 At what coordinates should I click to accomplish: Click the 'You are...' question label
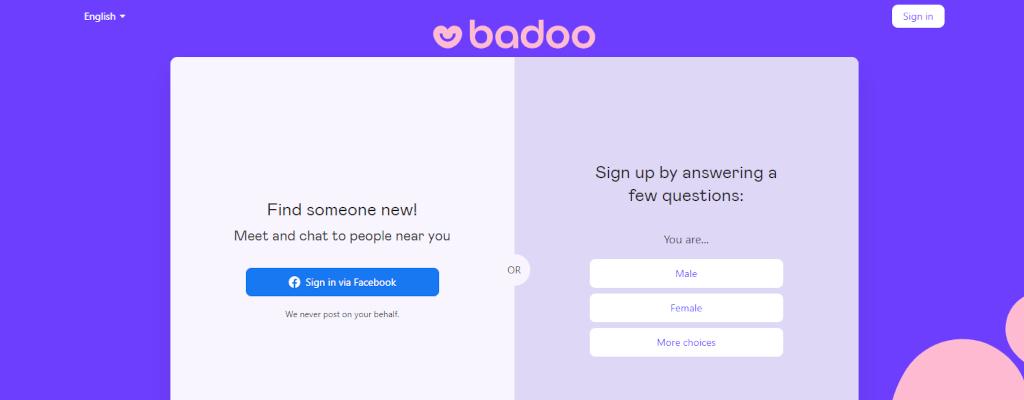686,240
